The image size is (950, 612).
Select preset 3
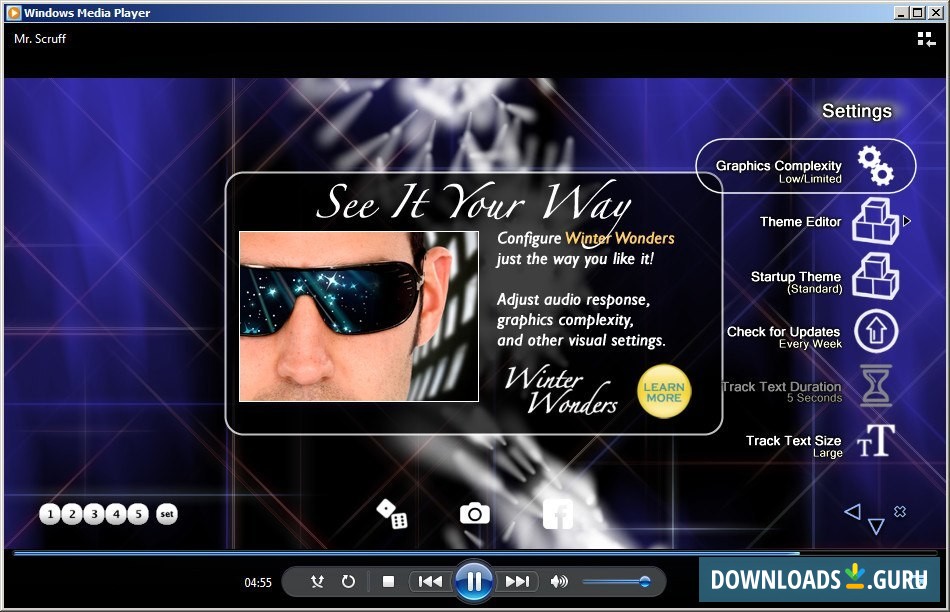[x=94, y=514]
